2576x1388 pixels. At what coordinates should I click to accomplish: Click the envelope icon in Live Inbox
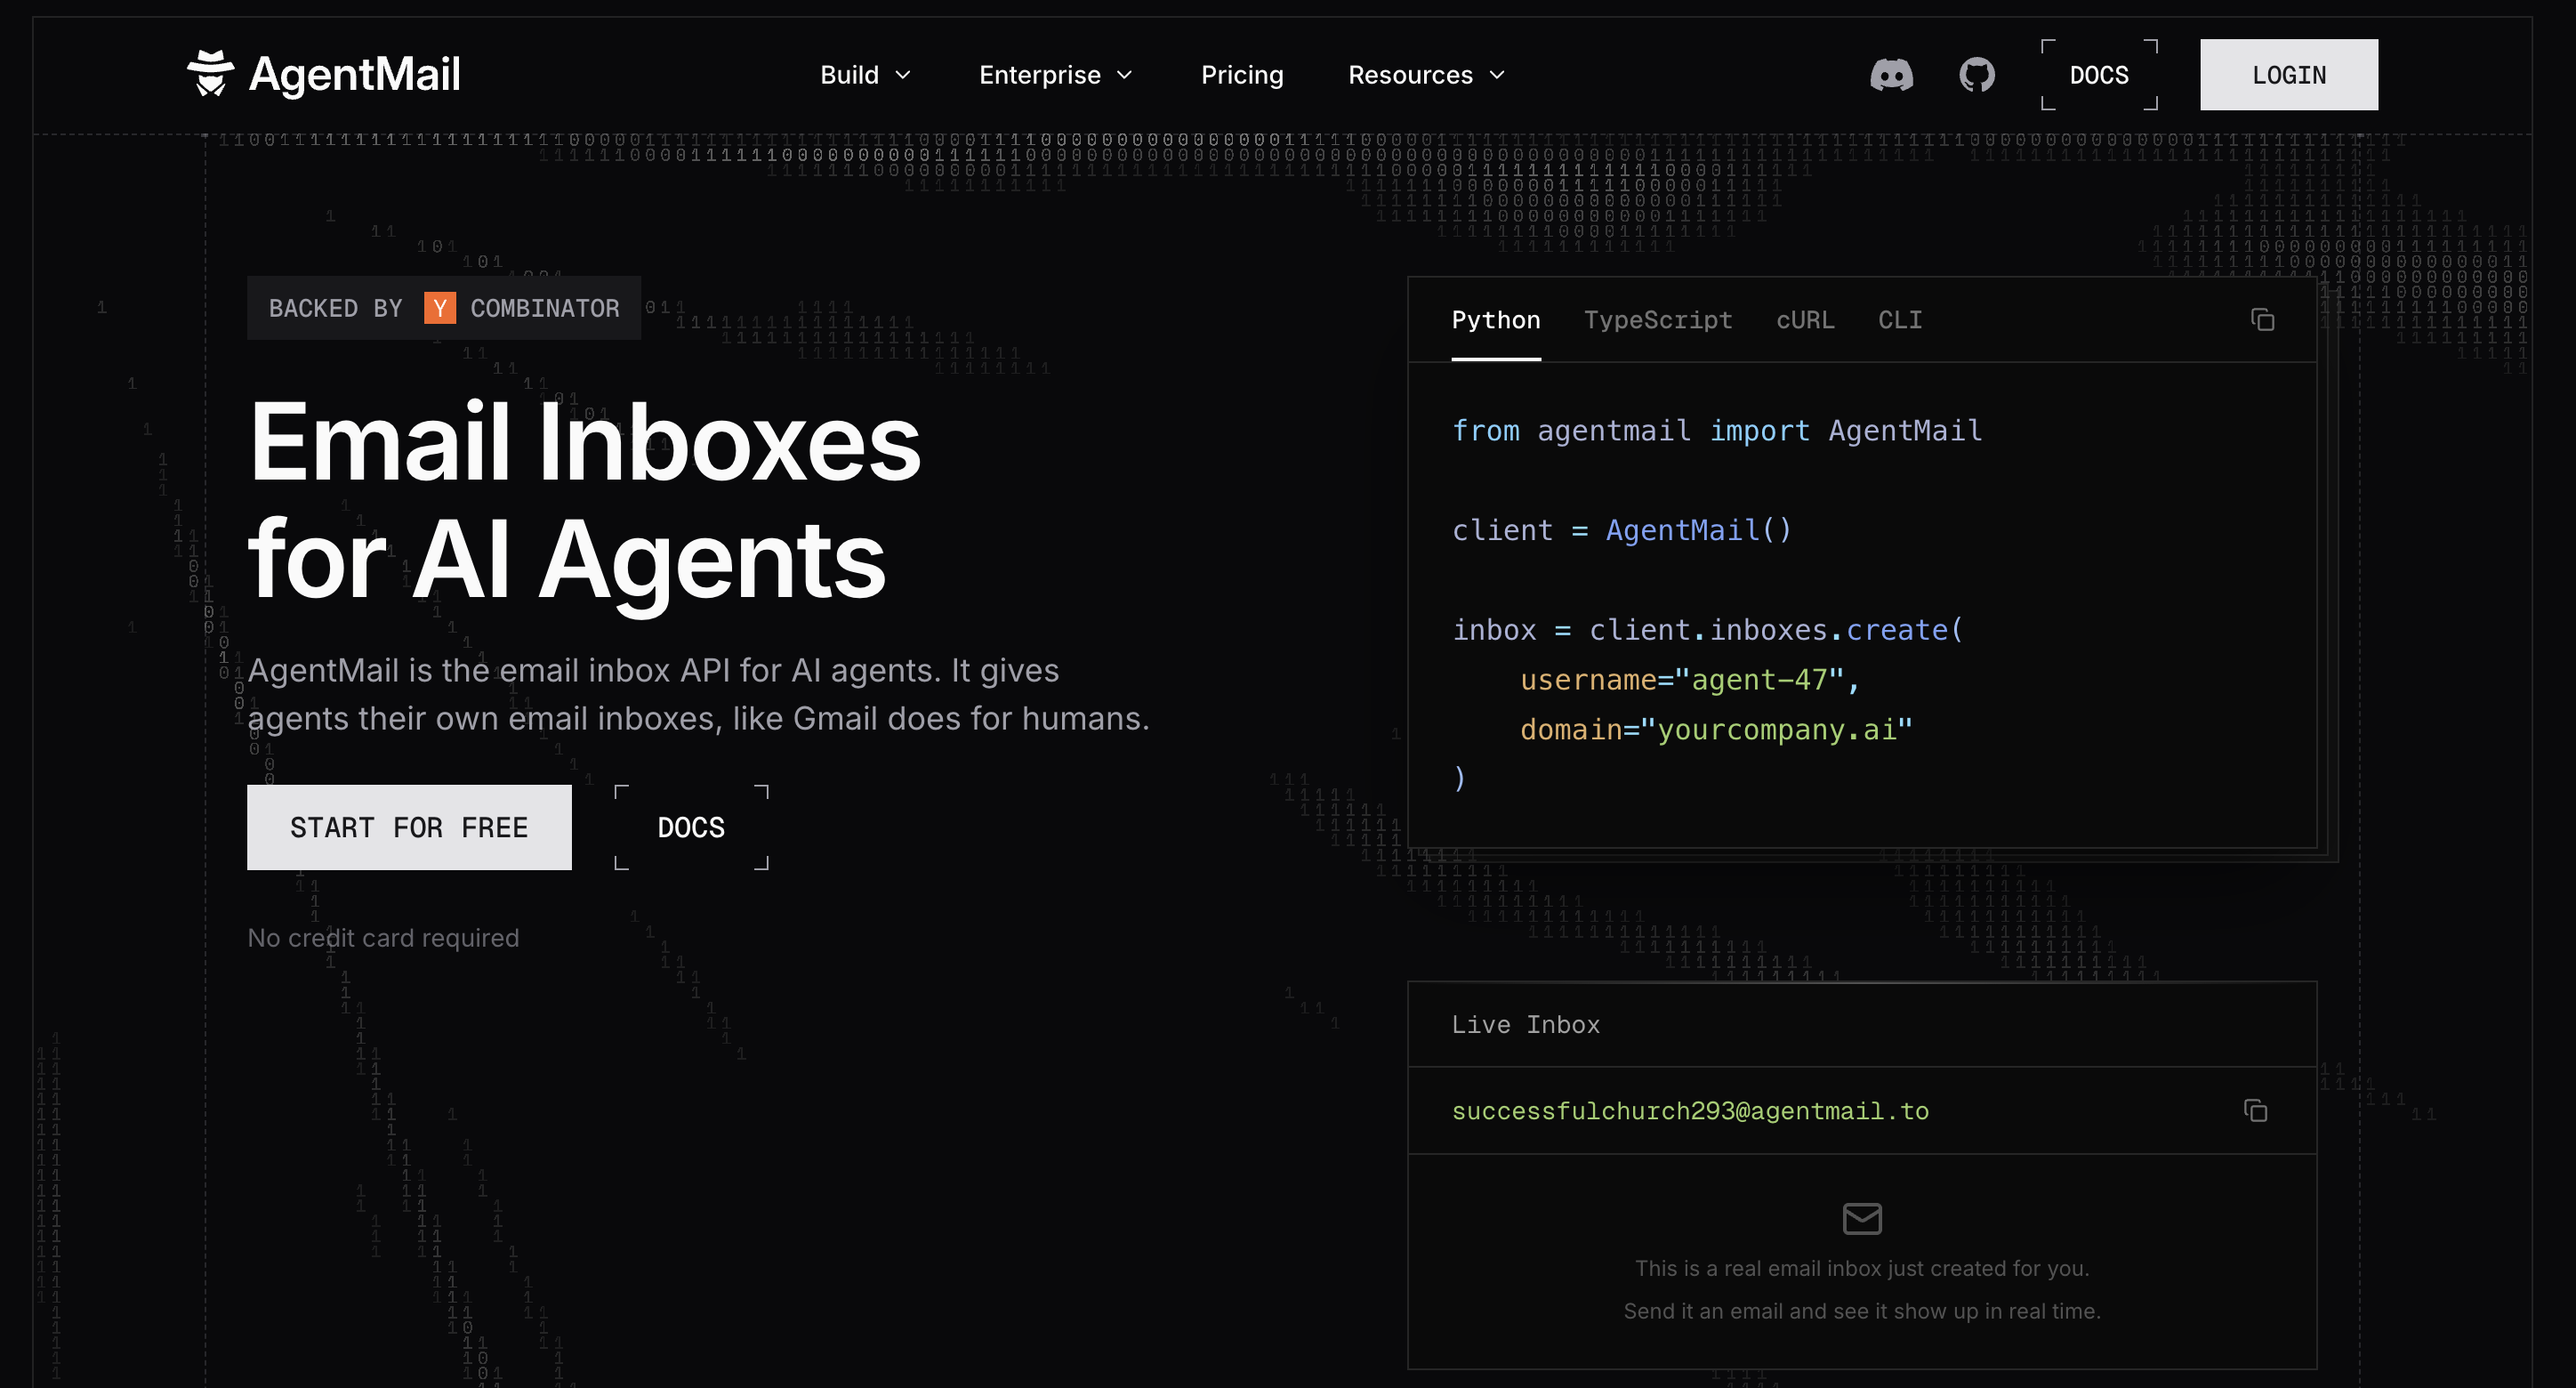tap(1862, 1219)
